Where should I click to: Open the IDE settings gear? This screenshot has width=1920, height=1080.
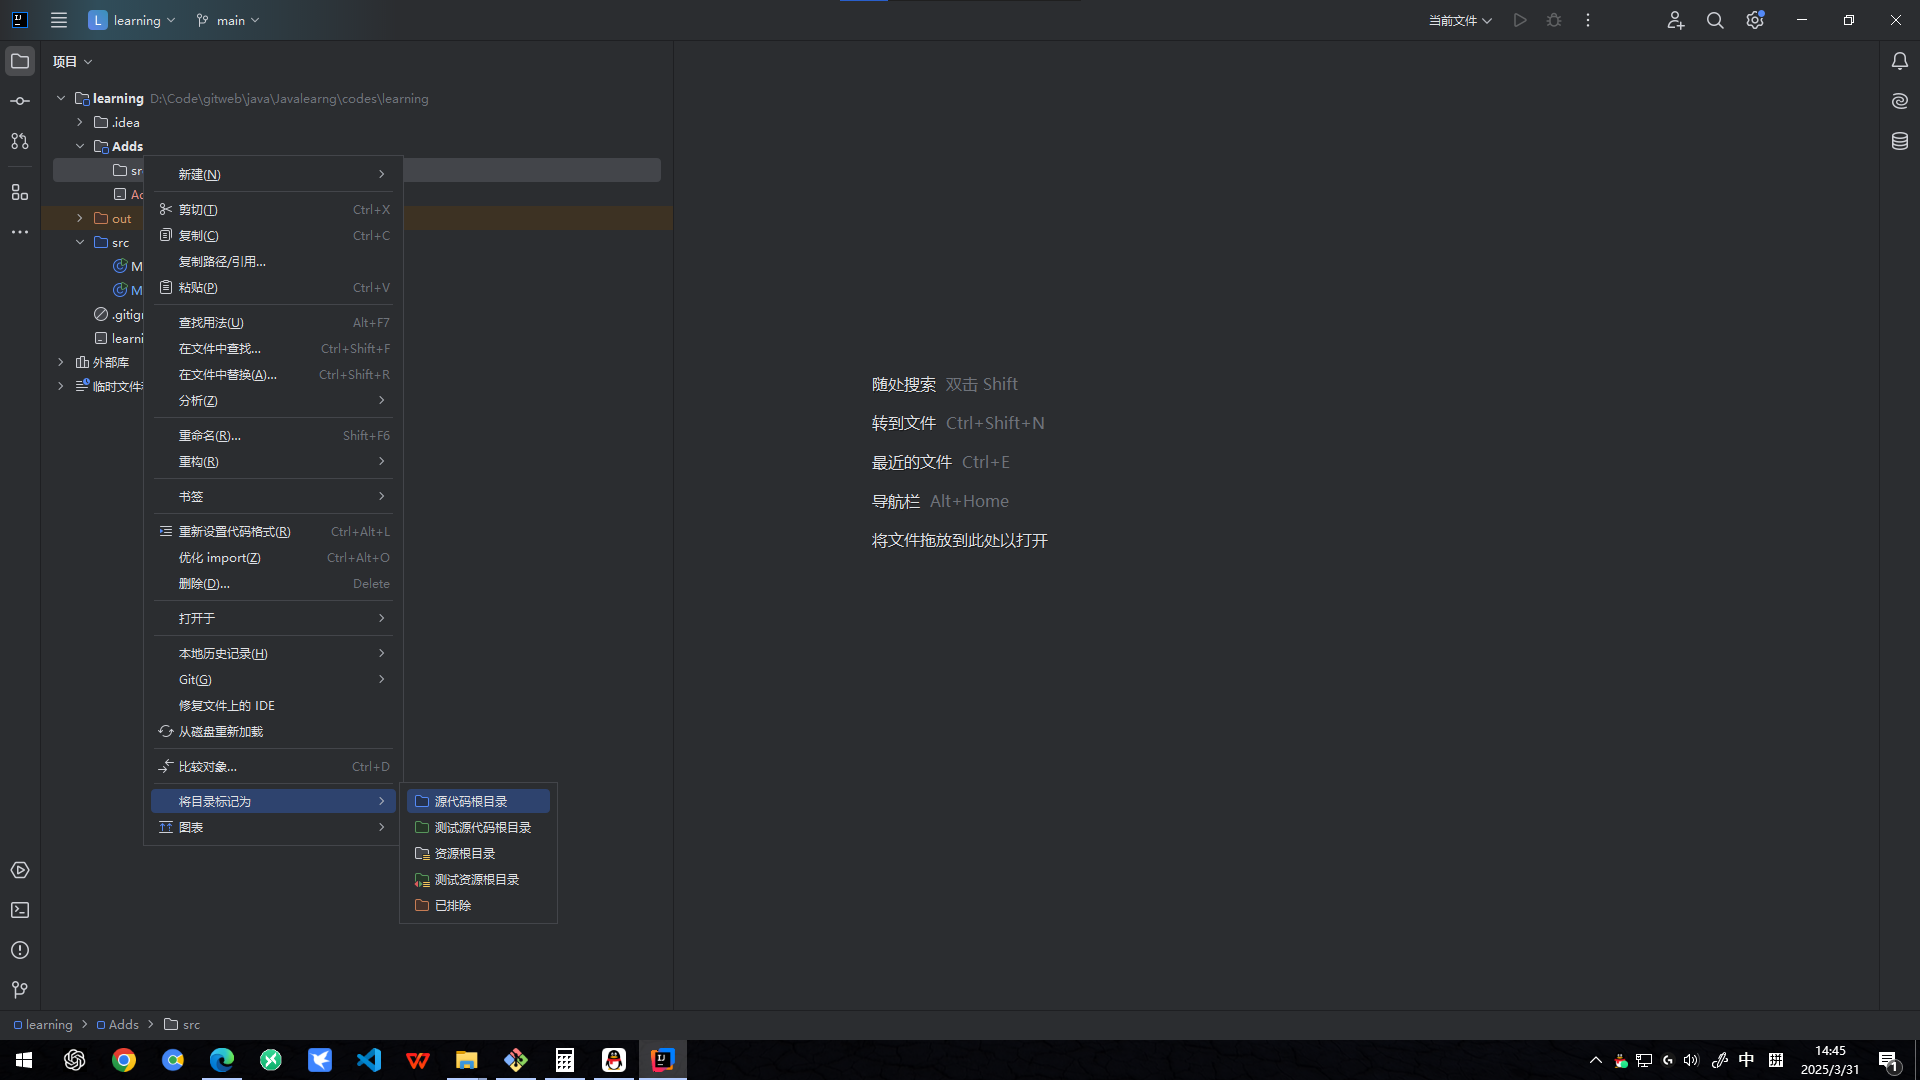[1755, 20]
